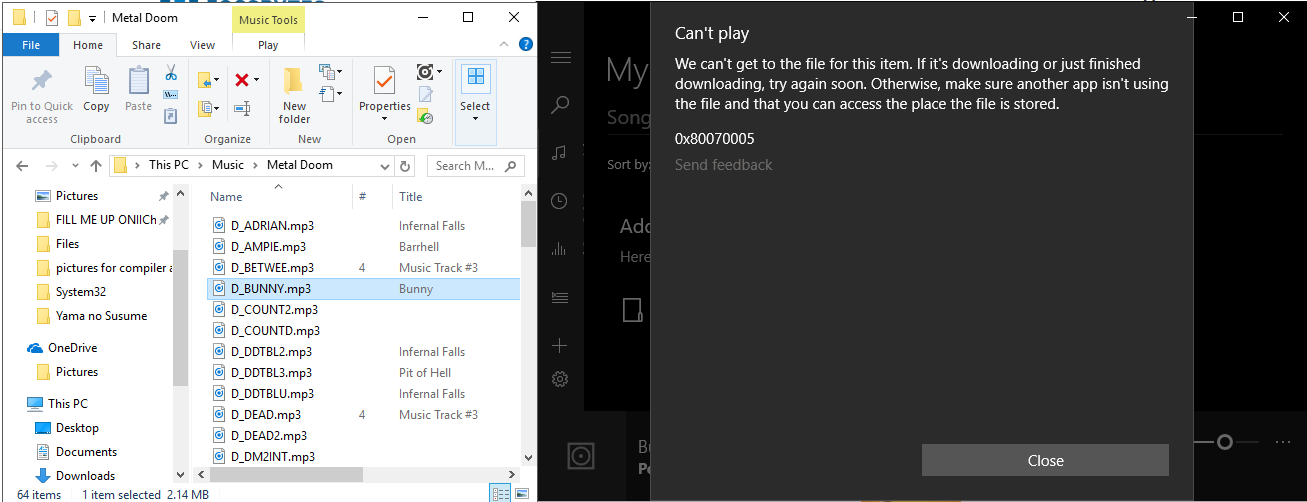Open Groove settings gear icon
Image resolution: width=1307 pixels, height=502 pixels.
[561, 379]
